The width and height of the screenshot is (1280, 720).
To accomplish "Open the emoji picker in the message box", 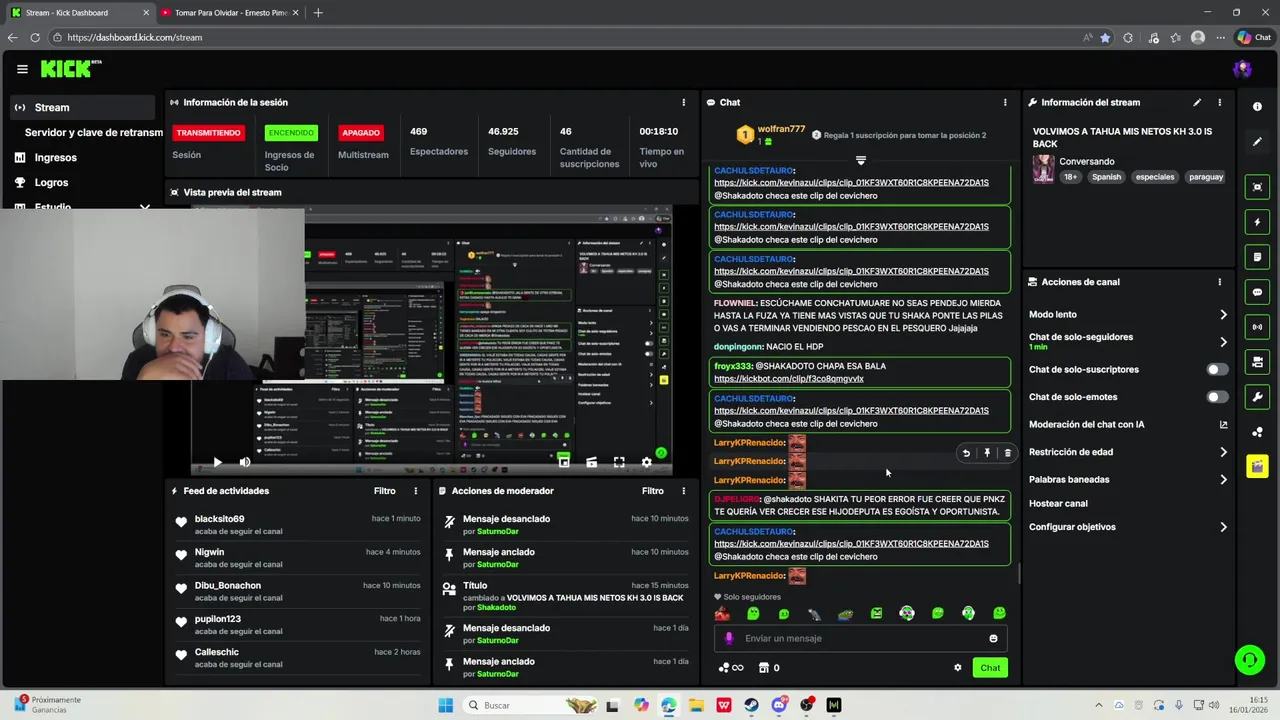I will [993, 638].
